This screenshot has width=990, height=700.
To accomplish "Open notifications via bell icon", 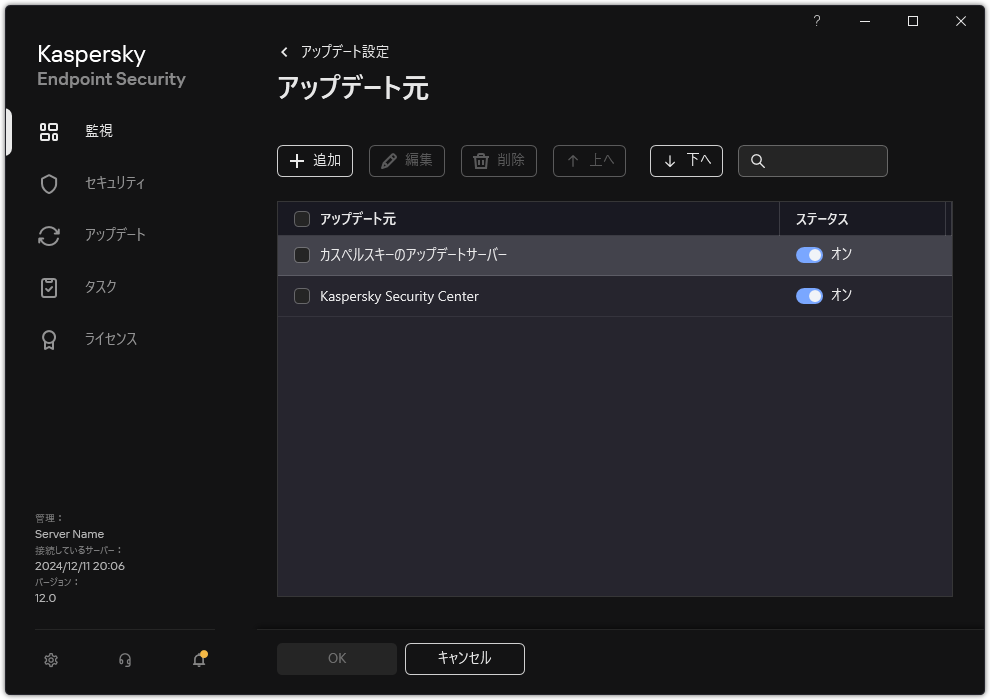I will click(197, 660).
